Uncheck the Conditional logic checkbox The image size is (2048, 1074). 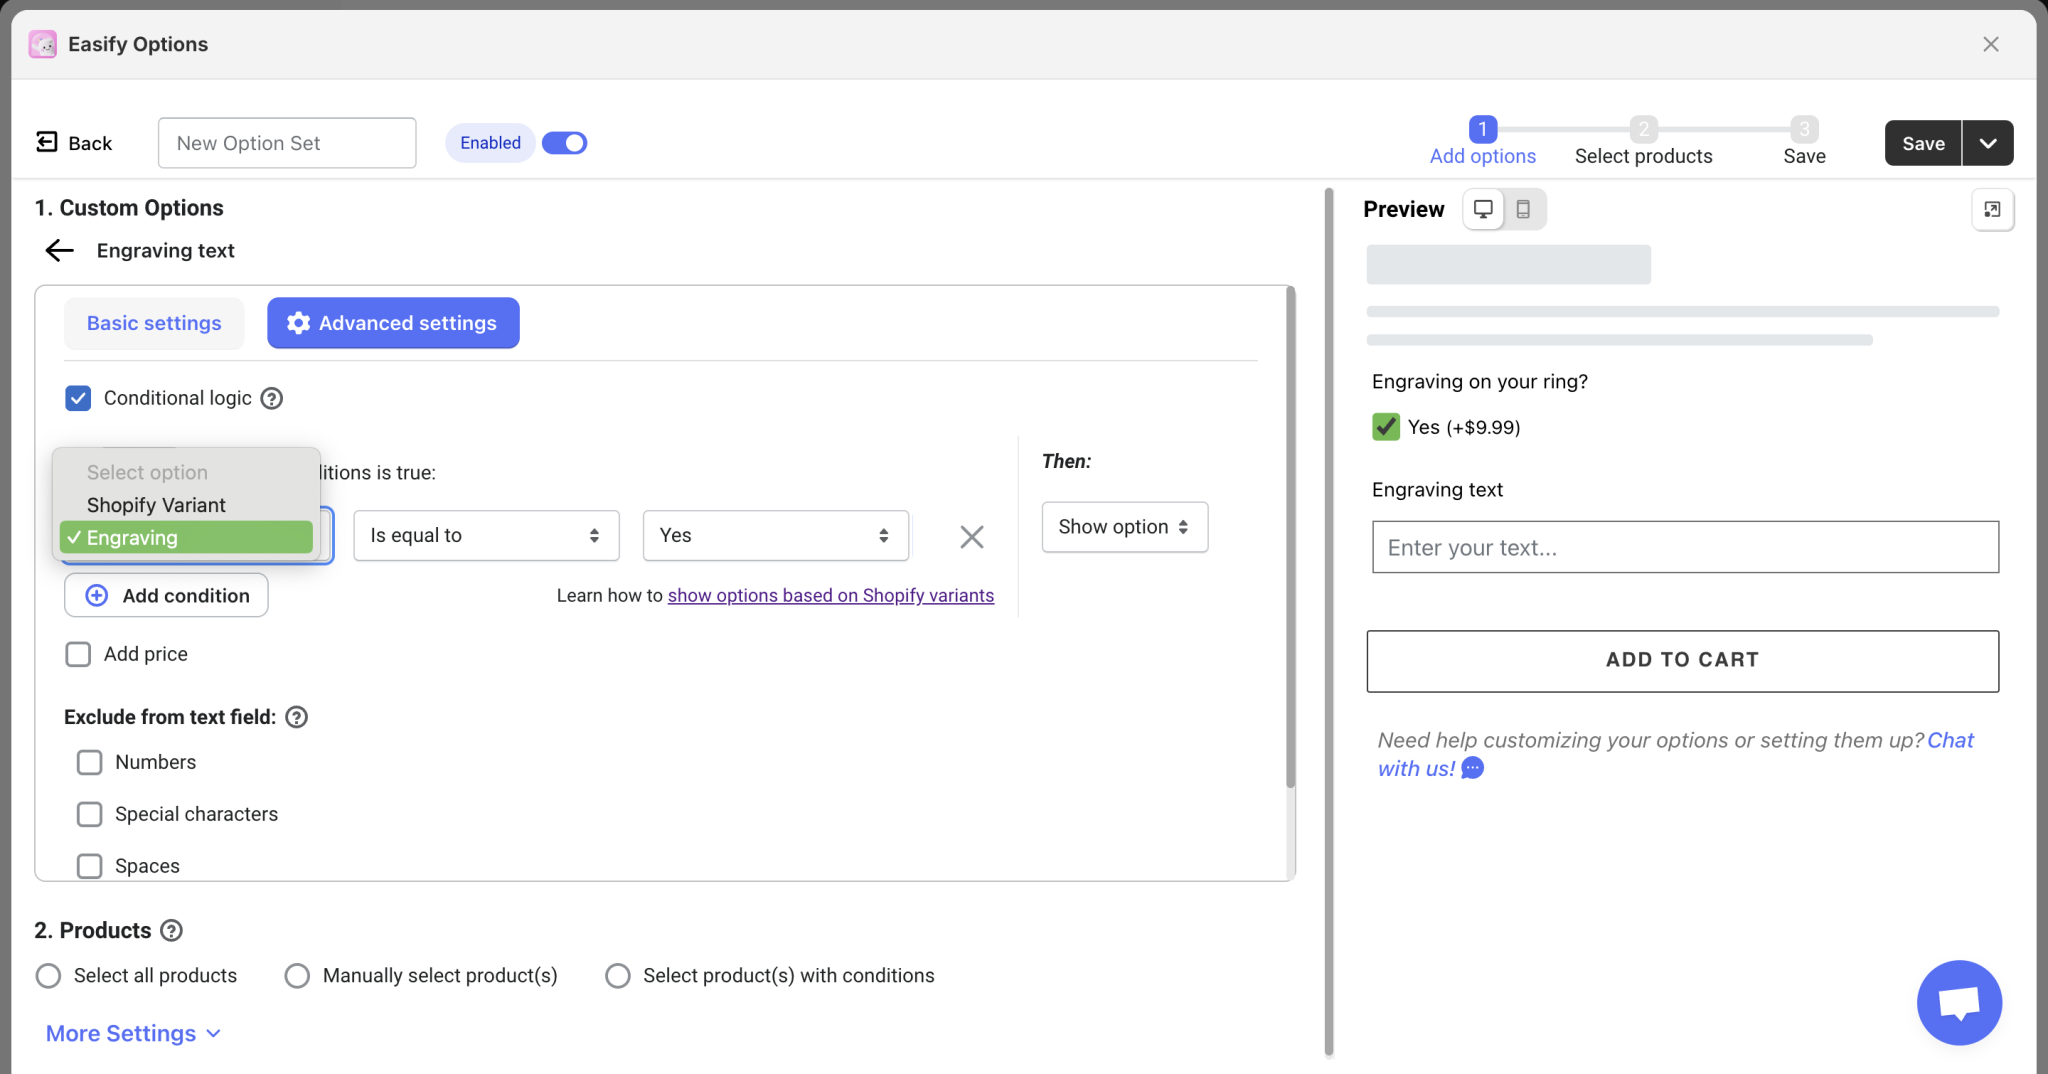coord(78,398)
